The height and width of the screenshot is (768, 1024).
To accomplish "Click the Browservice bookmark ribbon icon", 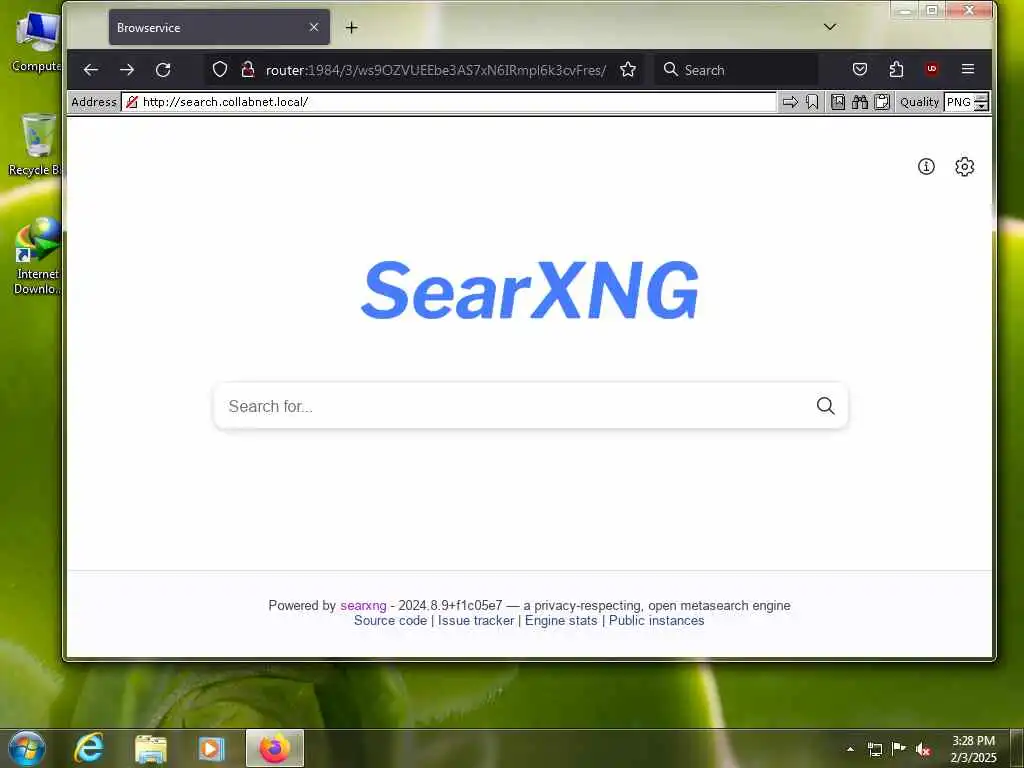I will click(x=812, y=102).
